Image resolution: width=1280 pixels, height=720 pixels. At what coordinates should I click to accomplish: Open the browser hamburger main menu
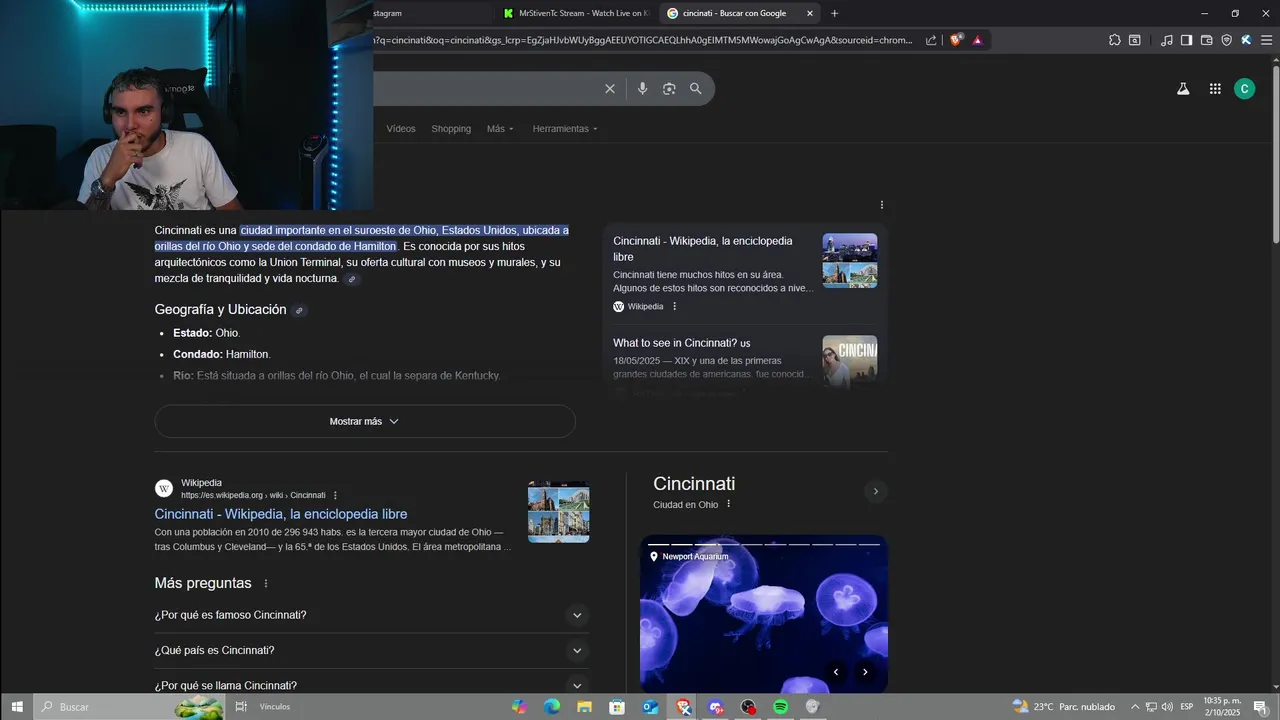pyautogui.click(x=1266, y=40)
